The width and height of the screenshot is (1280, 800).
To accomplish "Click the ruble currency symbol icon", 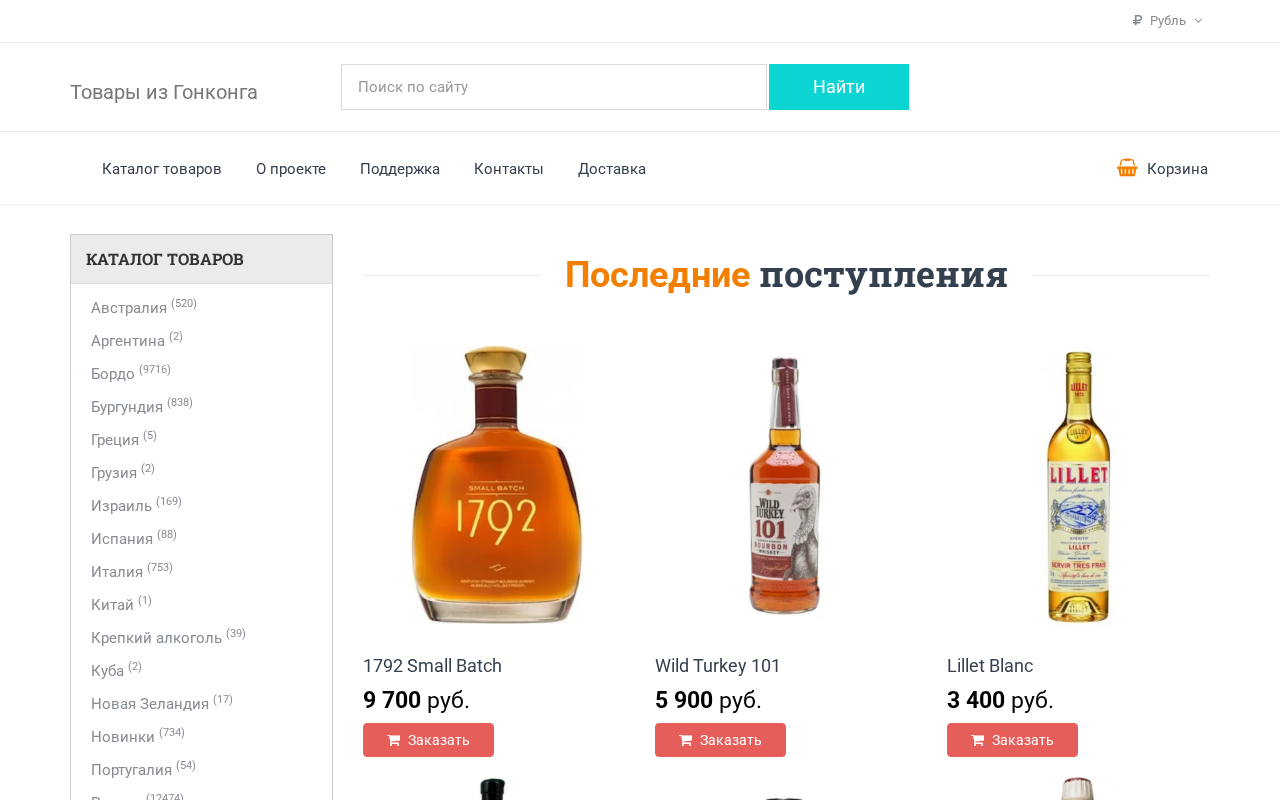I will point(1137,21).
